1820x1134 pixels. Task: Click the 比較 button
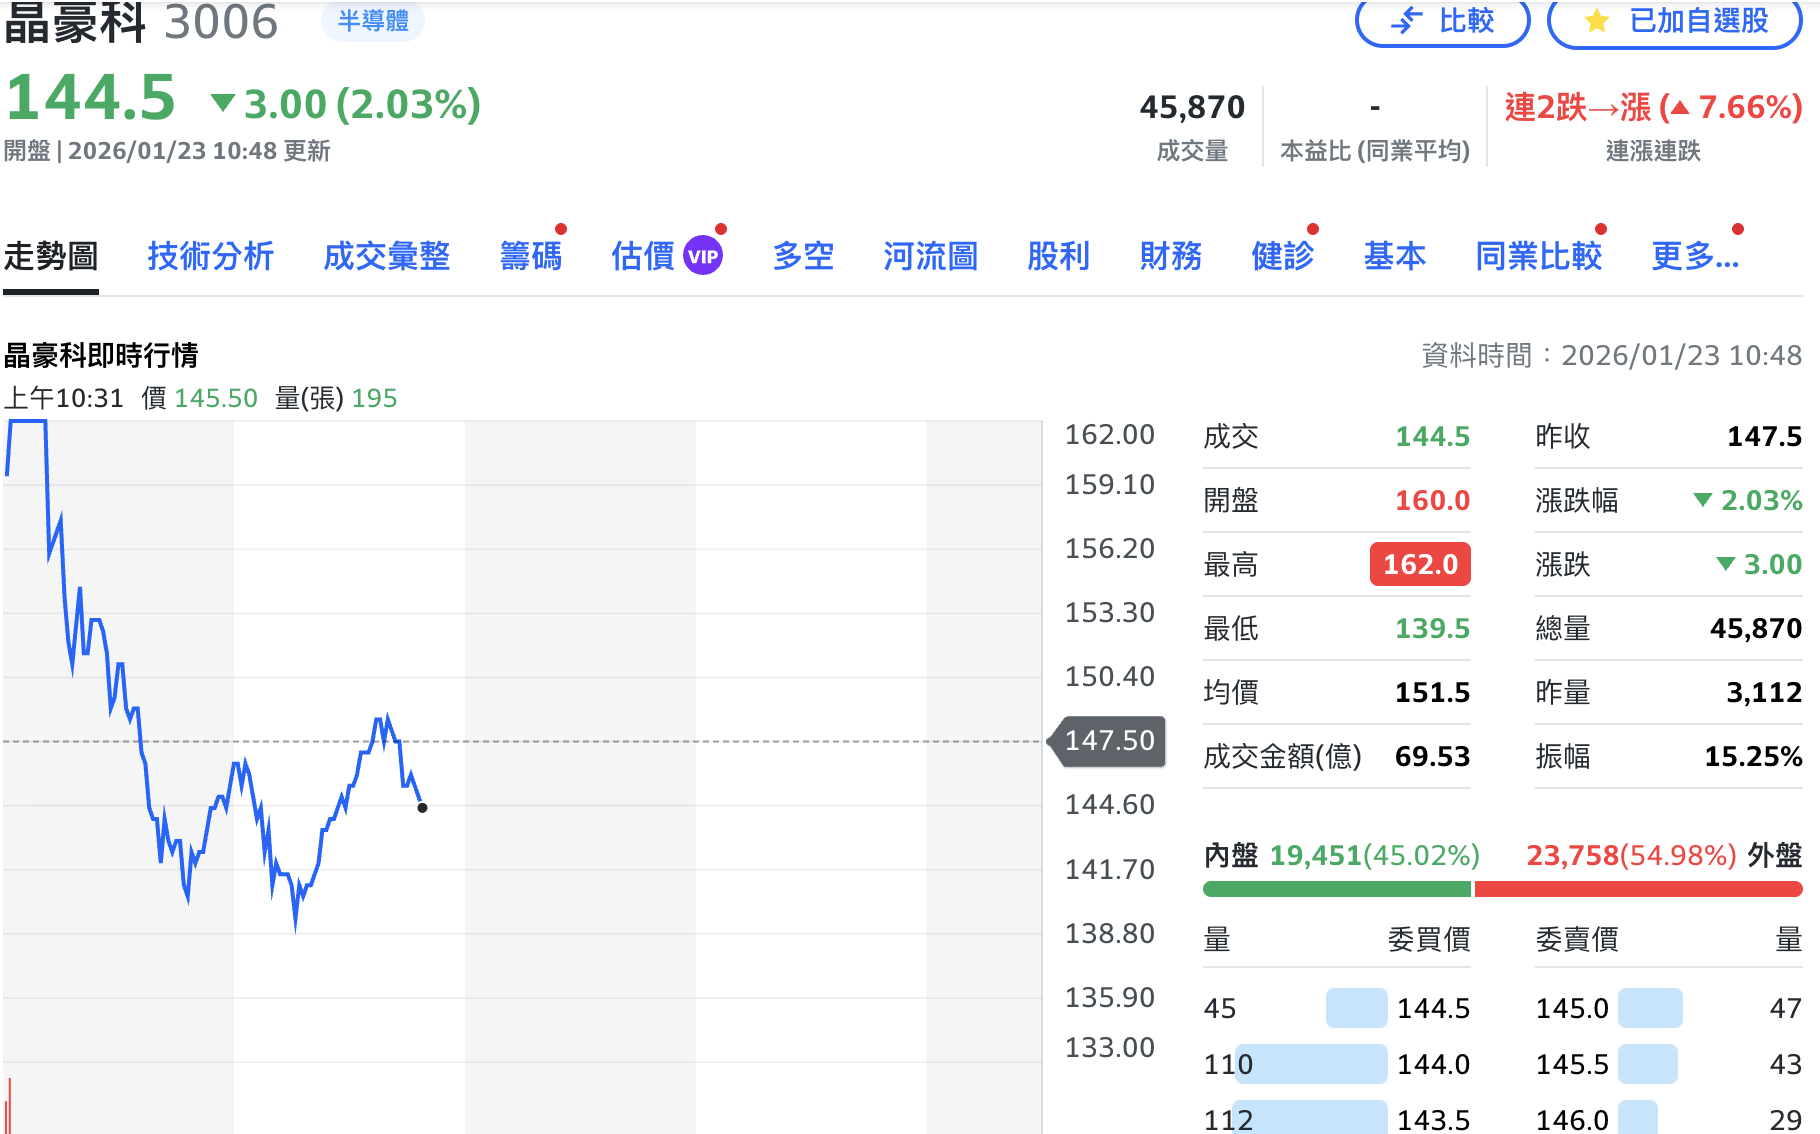coord(1443,22)
